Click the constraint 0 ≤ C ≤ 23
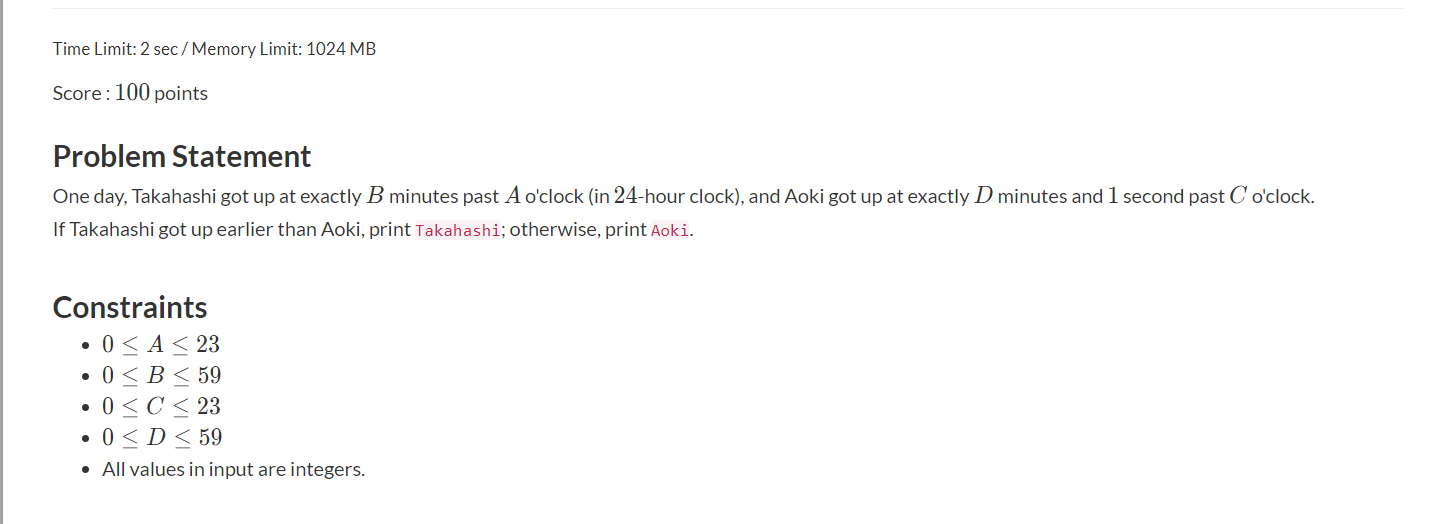 (x=161, y=407)
